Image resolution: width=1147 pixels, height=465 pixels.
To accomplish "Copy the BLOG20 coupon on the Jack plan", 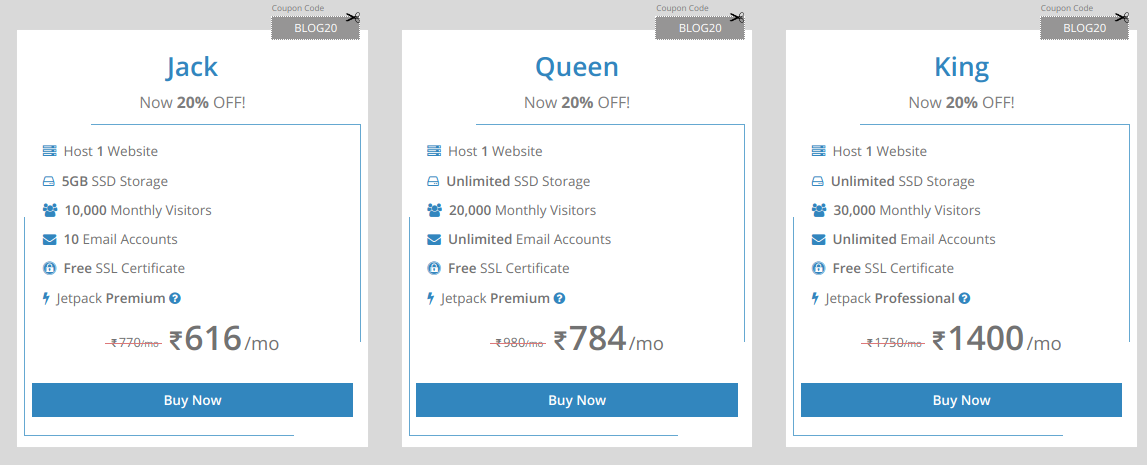I will tap(315, 28).
